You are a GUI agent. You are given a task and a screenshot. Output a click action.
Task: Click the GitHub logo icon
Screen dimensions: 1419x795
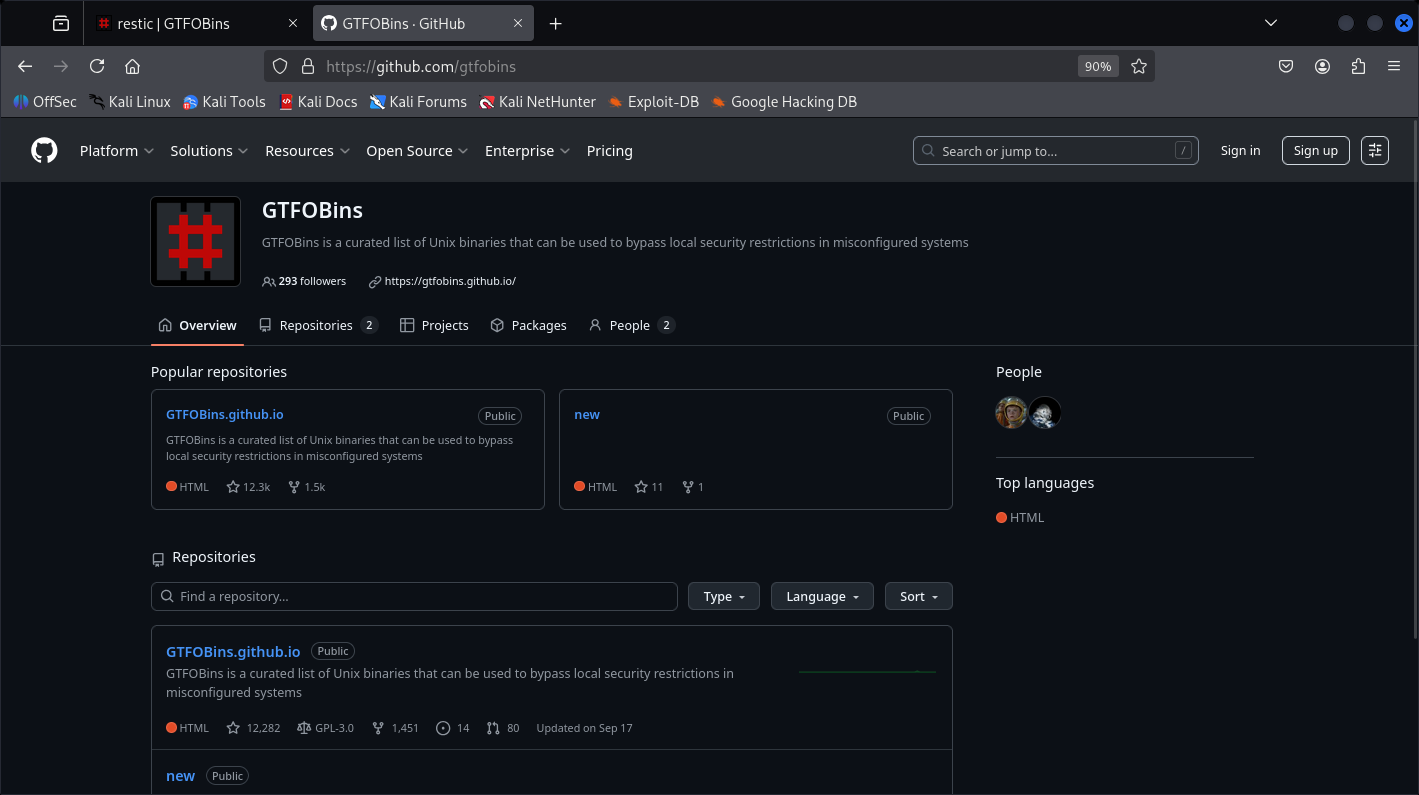tap(44, 151)
